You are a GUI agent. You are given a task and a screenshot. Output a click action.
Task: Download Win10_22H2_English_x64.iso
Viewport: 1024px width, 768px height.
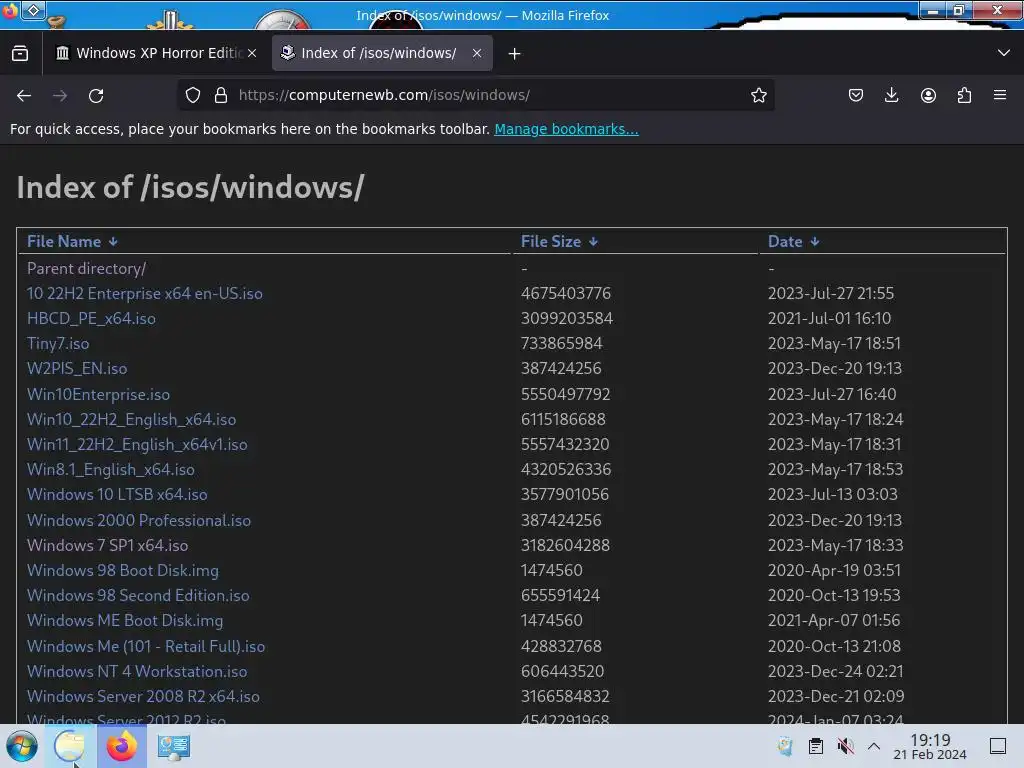[131, 419]
